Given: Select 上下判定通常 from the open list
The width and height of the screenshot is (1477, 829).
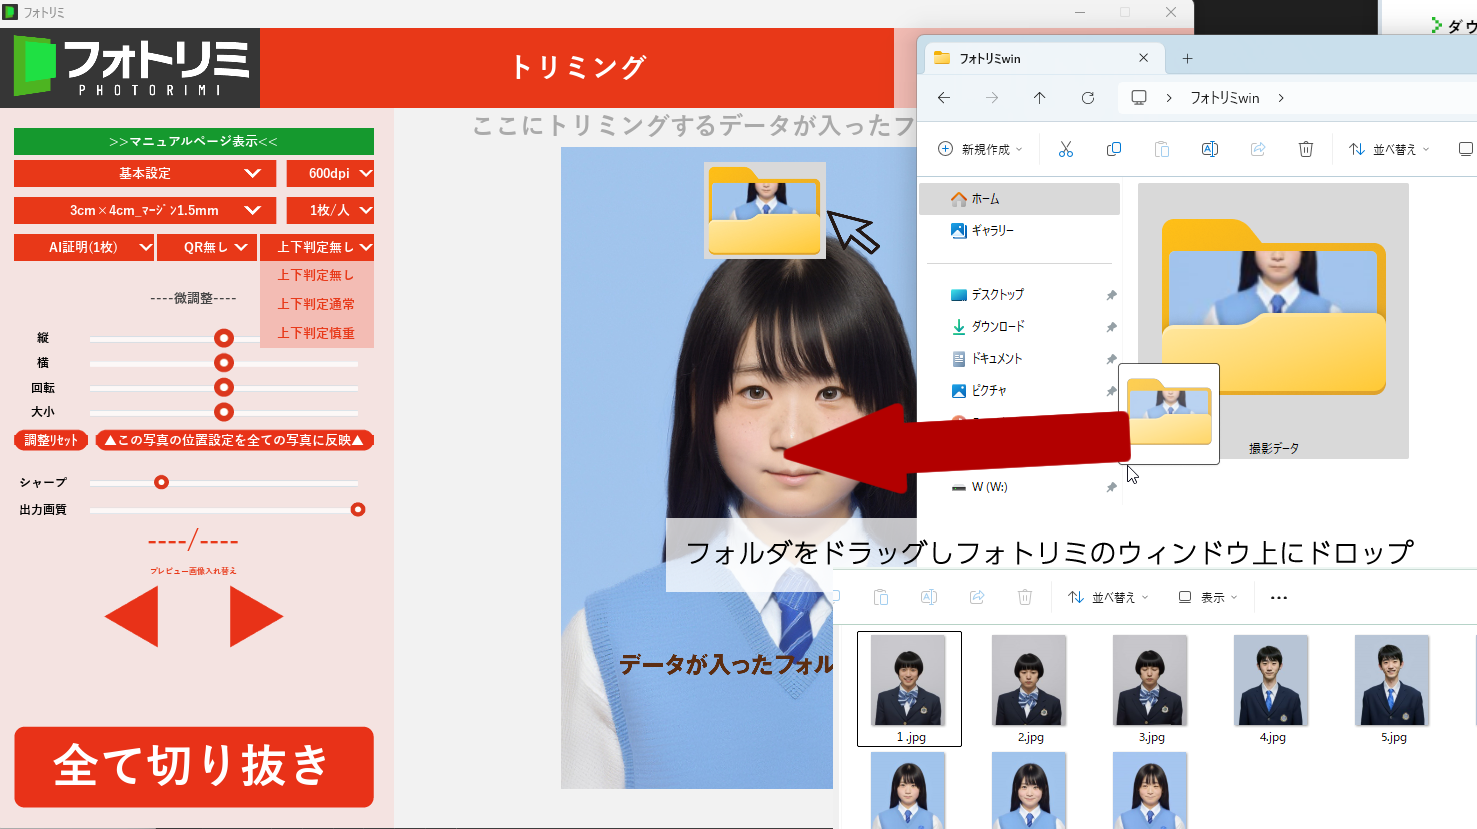Looking at the screenshot, I should click(x=316, y=304).
